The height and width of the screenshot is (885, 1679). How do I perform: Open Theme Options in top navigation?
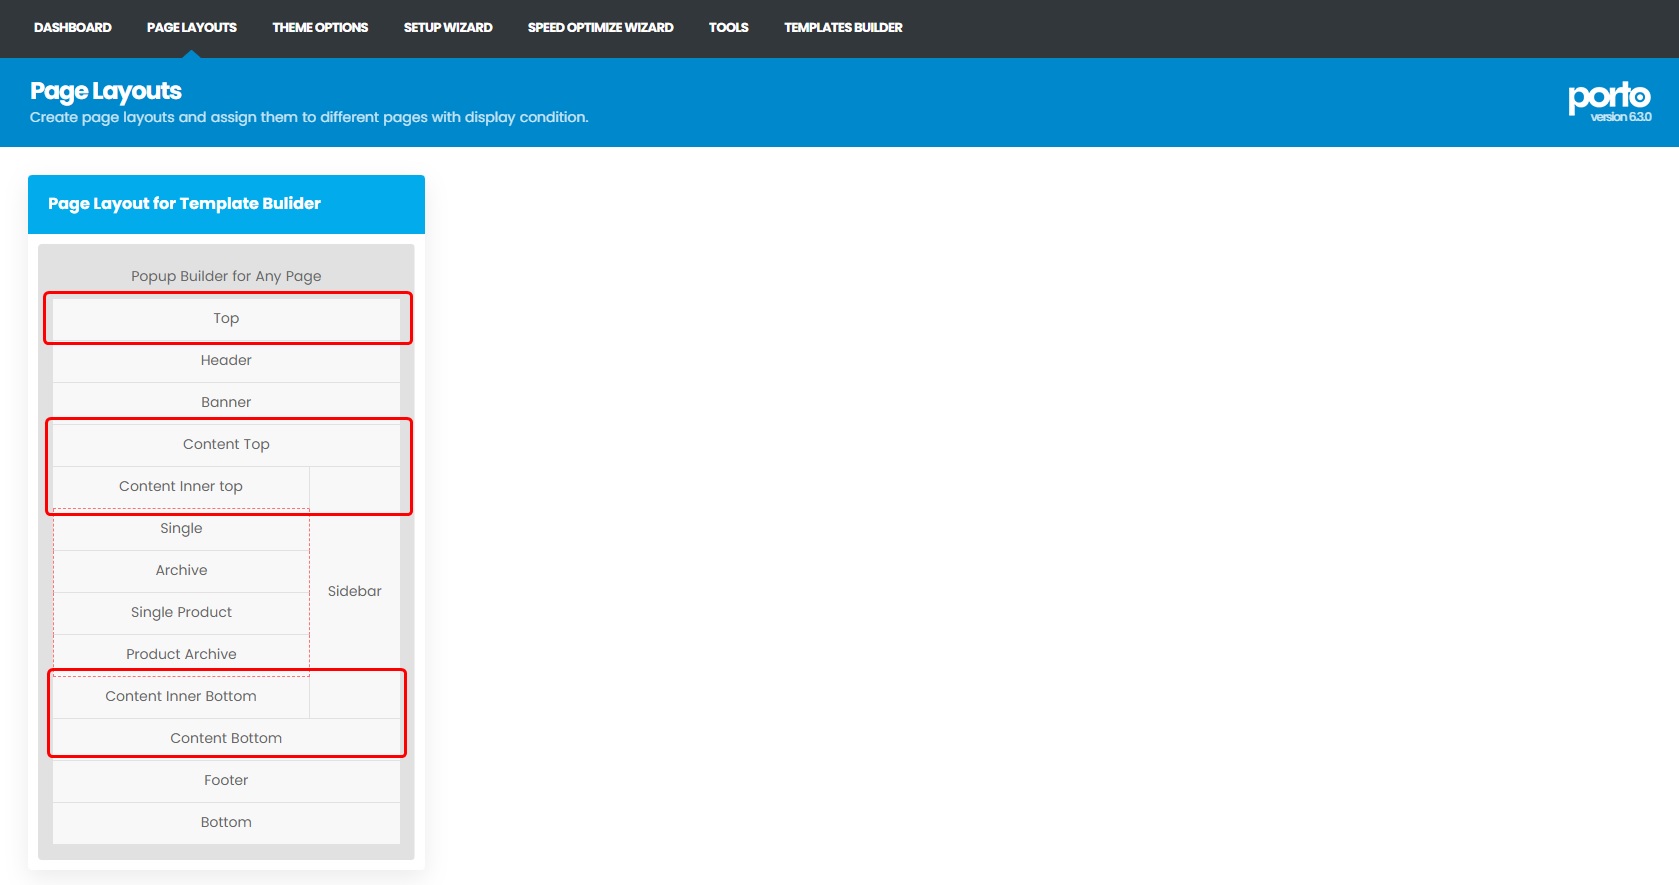[x=320, y=28]
